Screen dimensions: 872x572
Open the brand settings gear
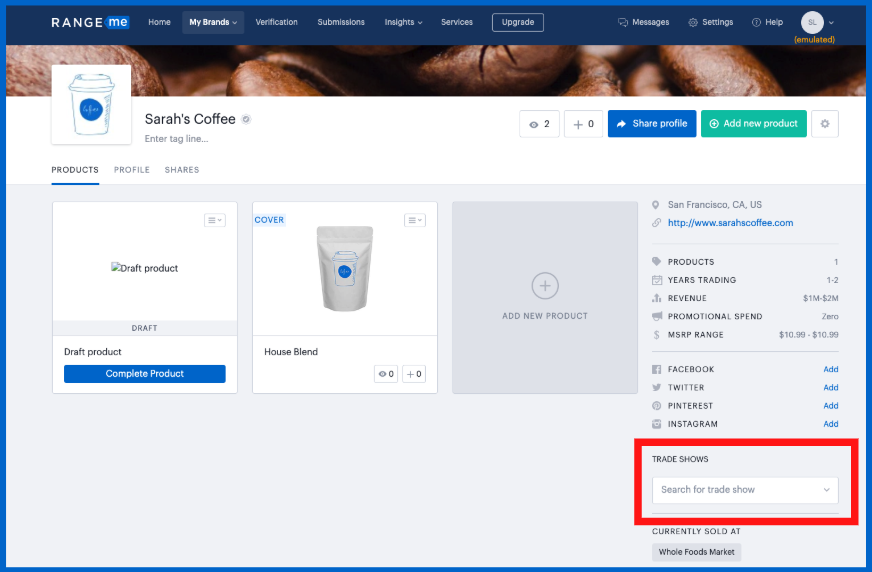(825, 124)
